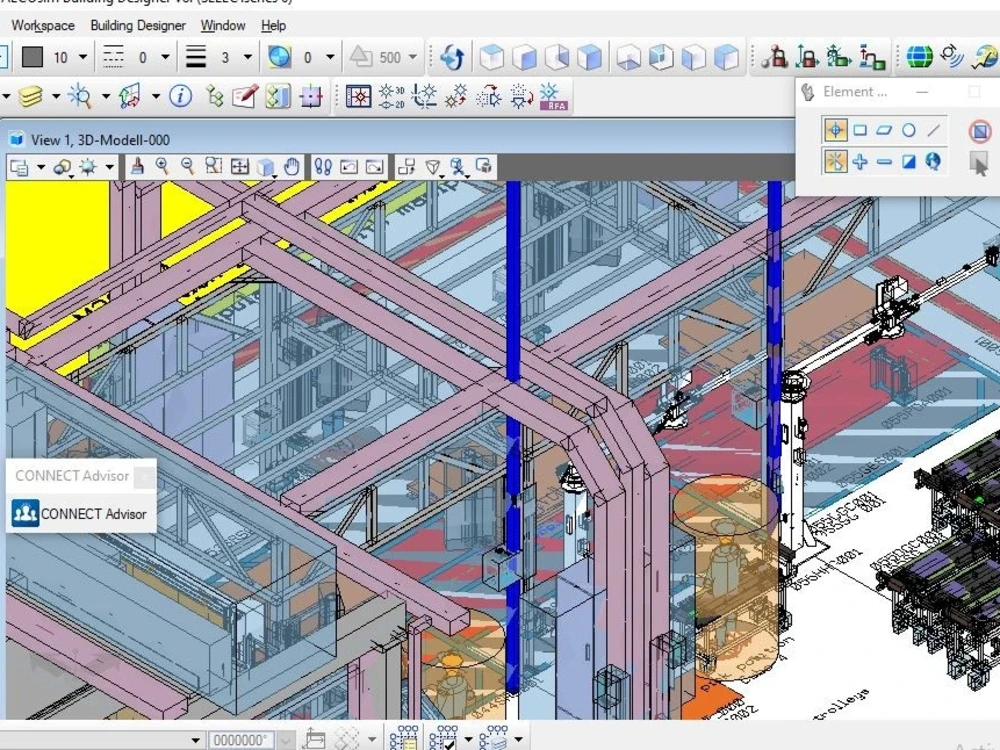
Task: Open the View Attributes dropdown arrow
Action: point(41,168)
